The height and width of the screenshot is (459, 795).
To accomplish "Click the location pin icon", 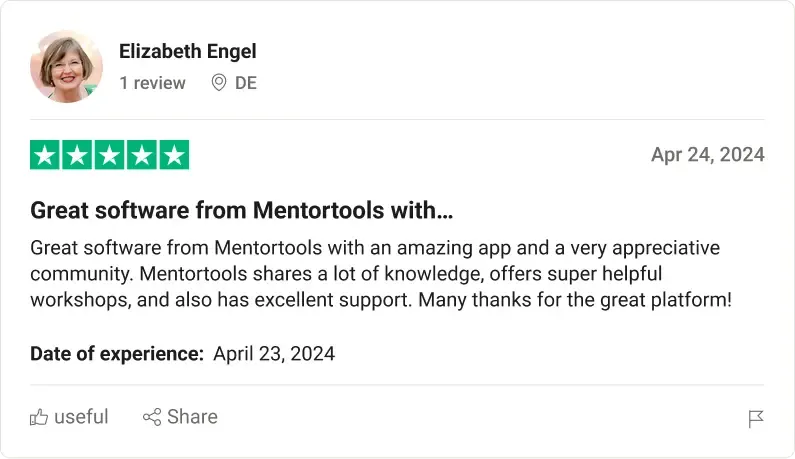I will click(x=219, y=83).
